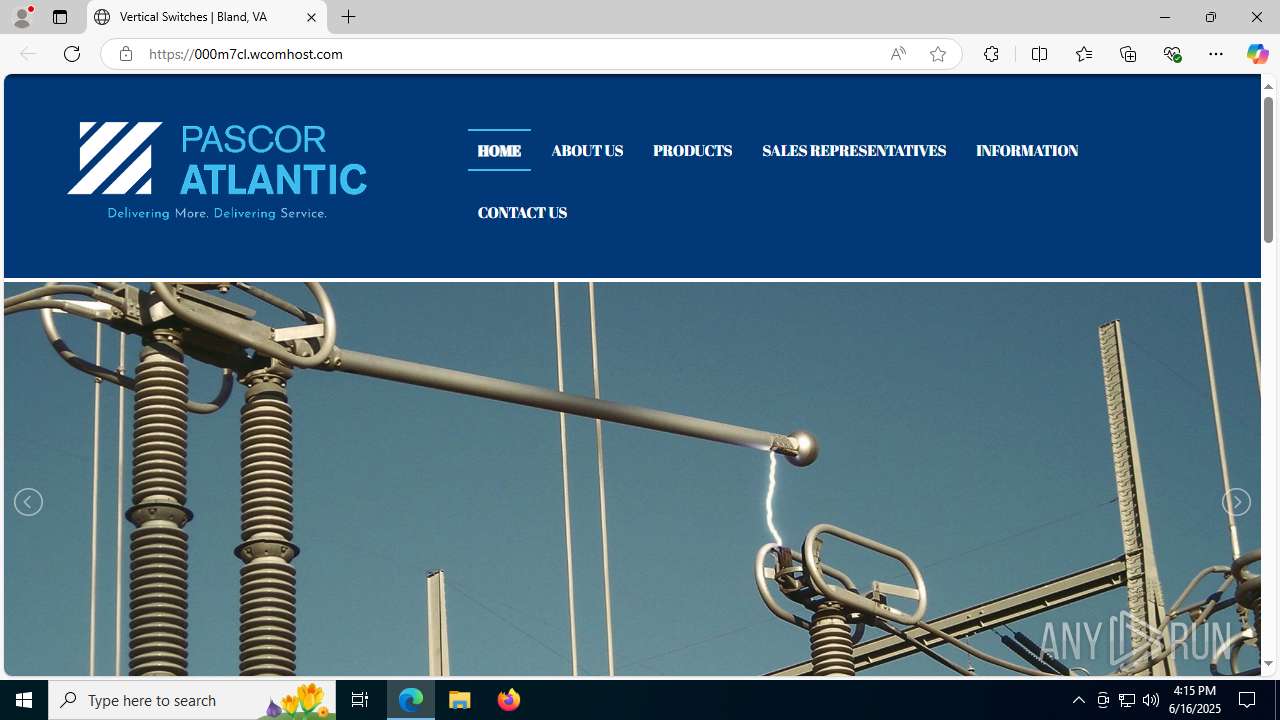Viewport: 1280px width, 720px height.
Task: Open Browser essentials
Action: coord(1172,54)
